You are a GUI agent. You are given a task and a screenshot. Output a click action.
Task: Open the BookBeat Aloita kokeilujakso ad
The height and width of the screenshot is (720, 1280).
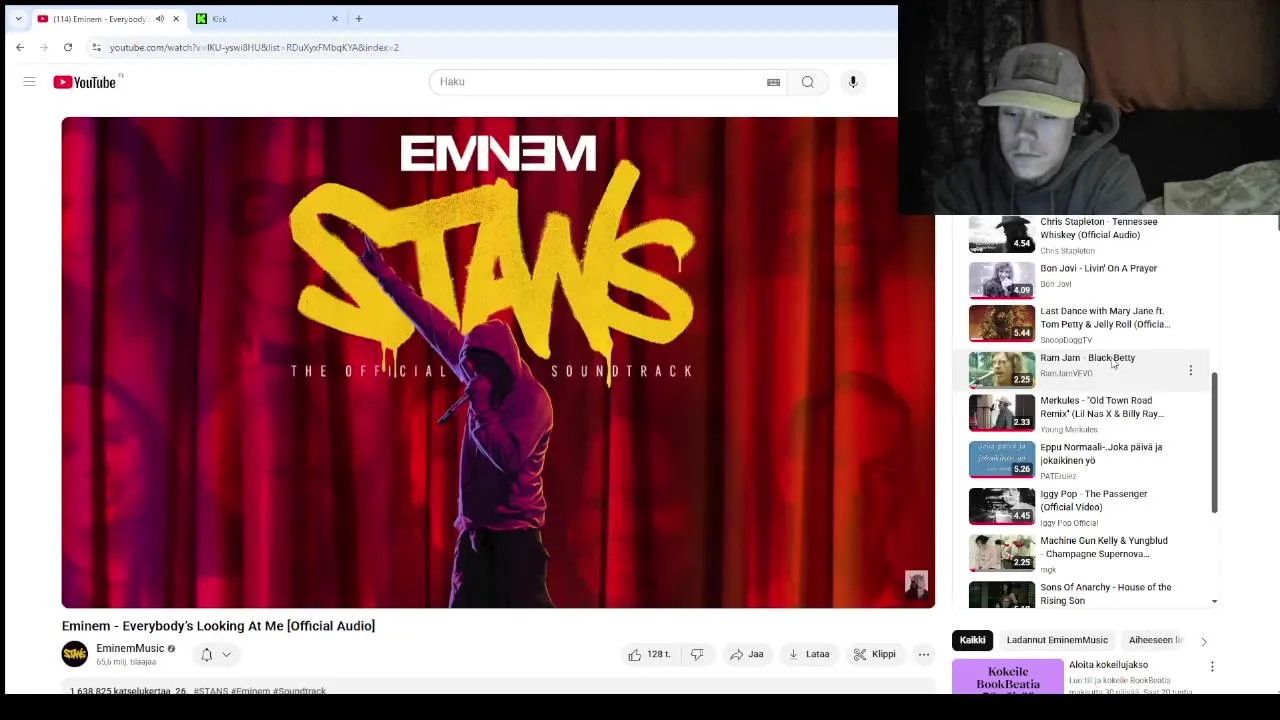coord(1108,665)
